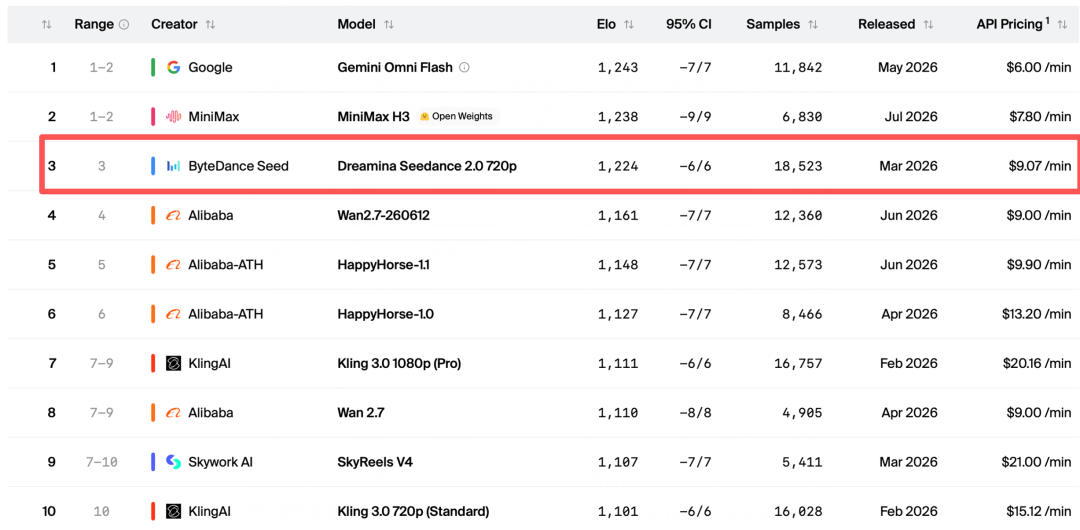Image resolution: width=1080 pixels, height=530 pixels.
Task: Sort by Creator column arrows
Action: 210,25
